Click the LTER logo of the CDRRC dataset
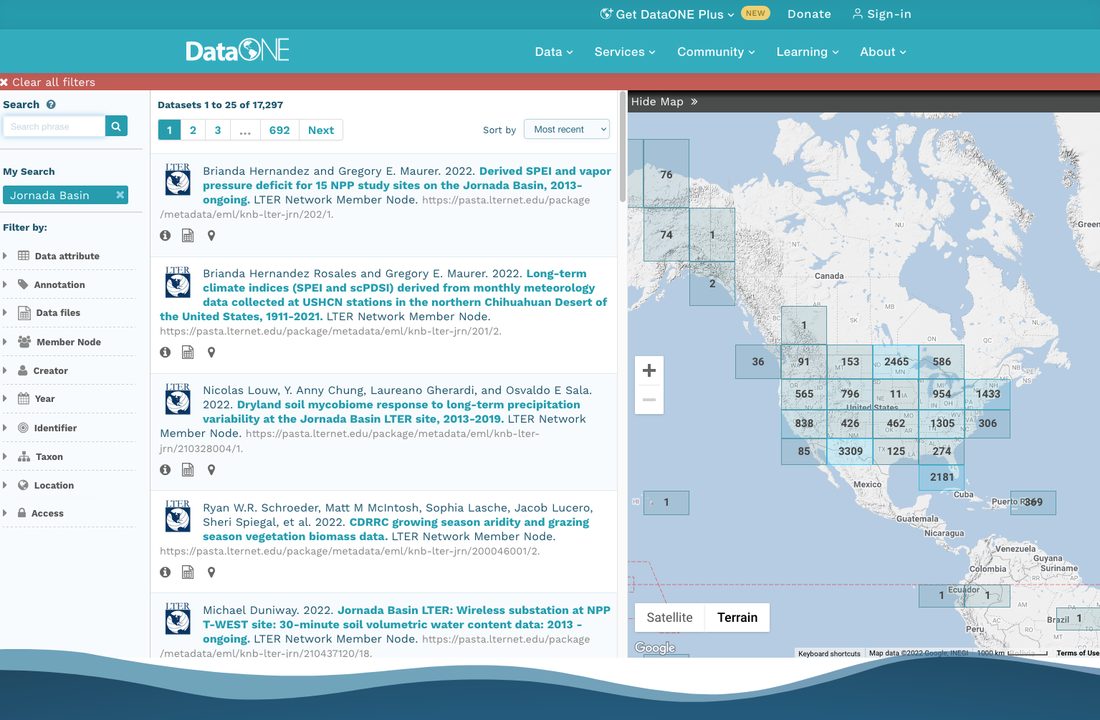Image resolution: width=1100 pixels, height=720 pixels. tap(177, 516)
